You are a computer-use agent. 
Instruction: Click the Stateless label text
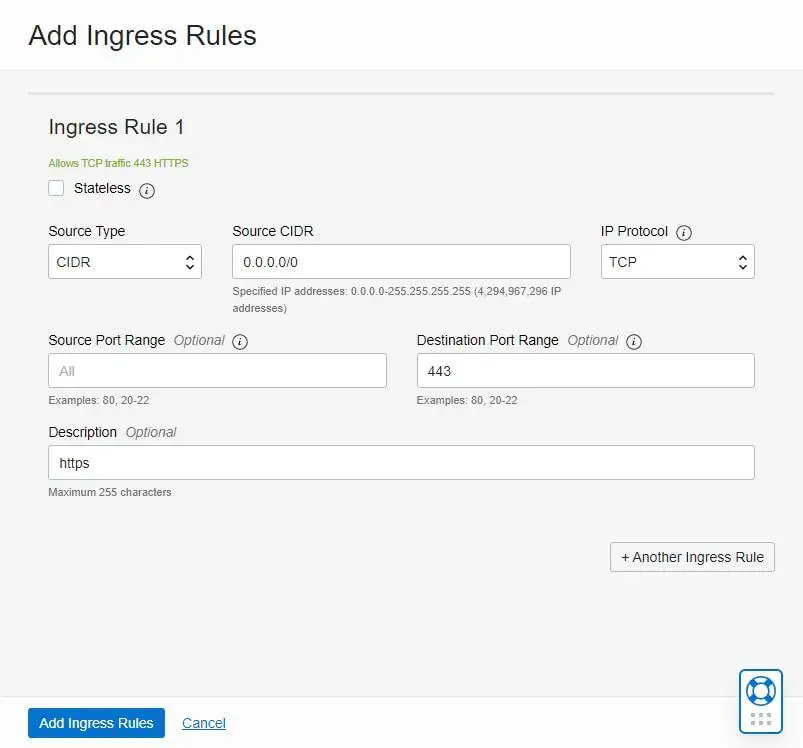[102, 188]
